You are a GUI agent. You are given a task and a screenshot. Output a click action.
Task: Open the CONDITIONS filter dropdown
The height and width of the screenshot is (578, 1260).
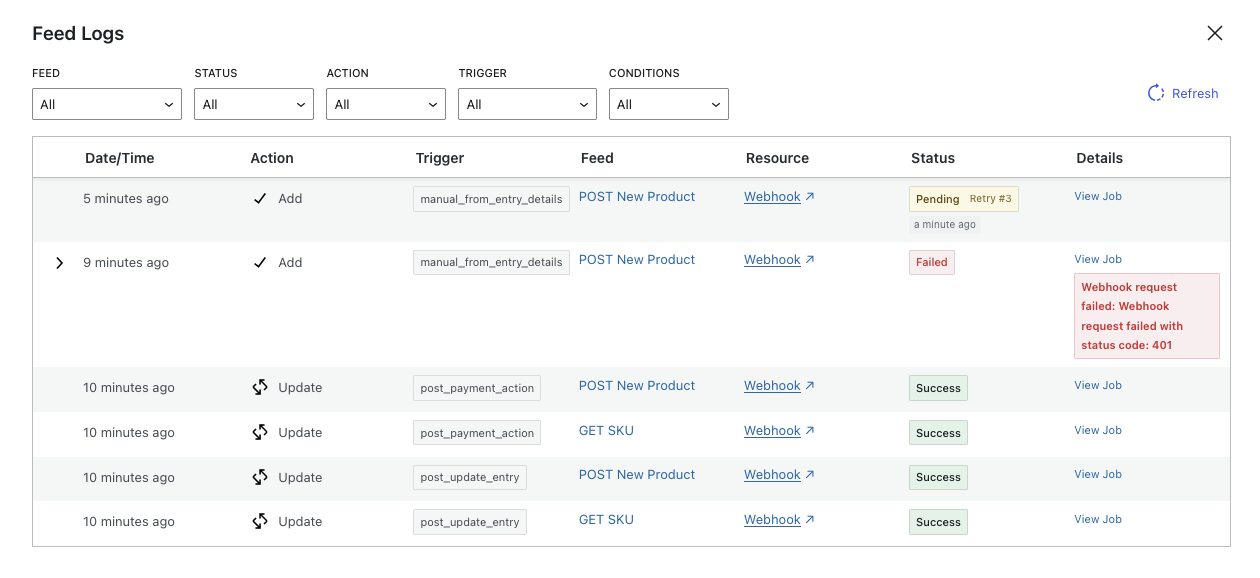[669, 104]
